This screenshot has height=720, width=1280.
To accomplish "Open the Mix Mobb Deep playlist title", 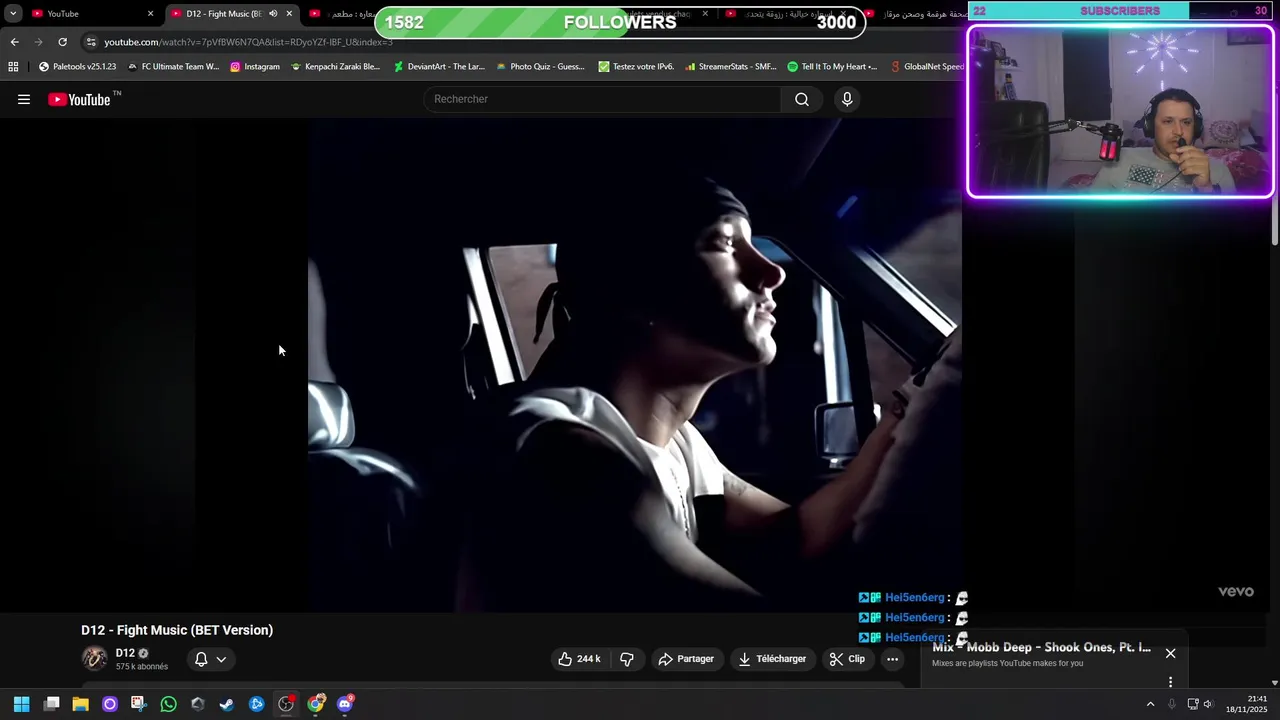I will point(1041,647).
